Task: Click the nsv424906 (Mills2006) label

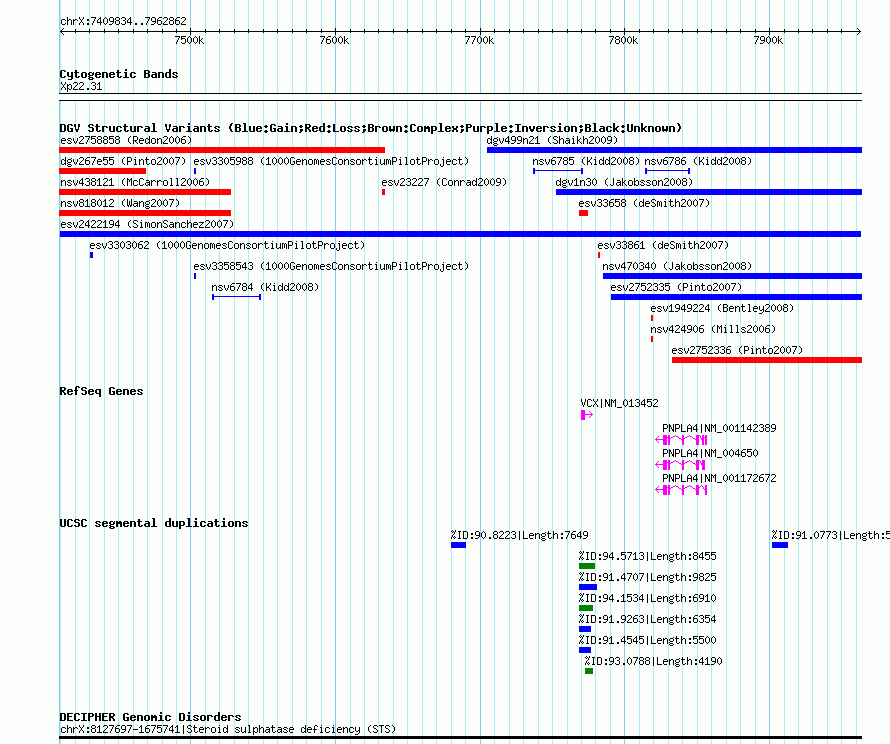Action: (713, 329)
